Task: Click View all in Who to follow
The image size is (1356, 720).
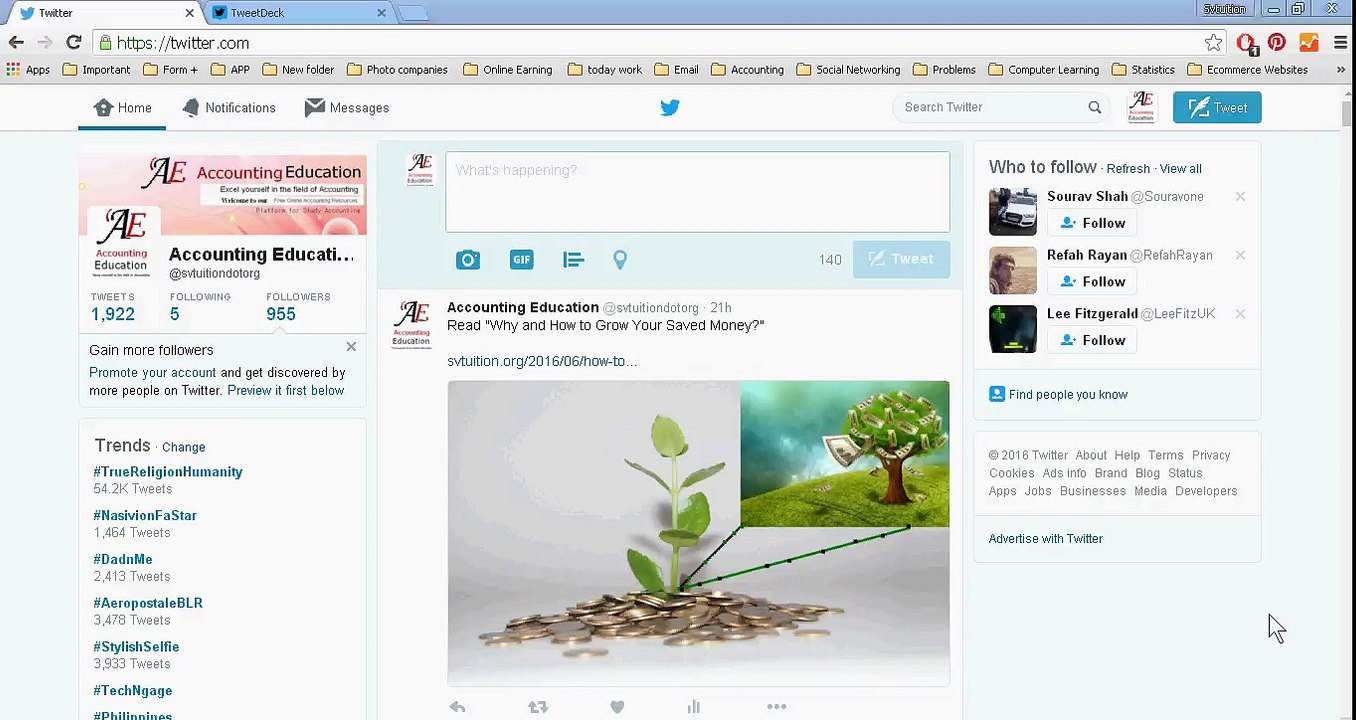Action: point(1180,169)
